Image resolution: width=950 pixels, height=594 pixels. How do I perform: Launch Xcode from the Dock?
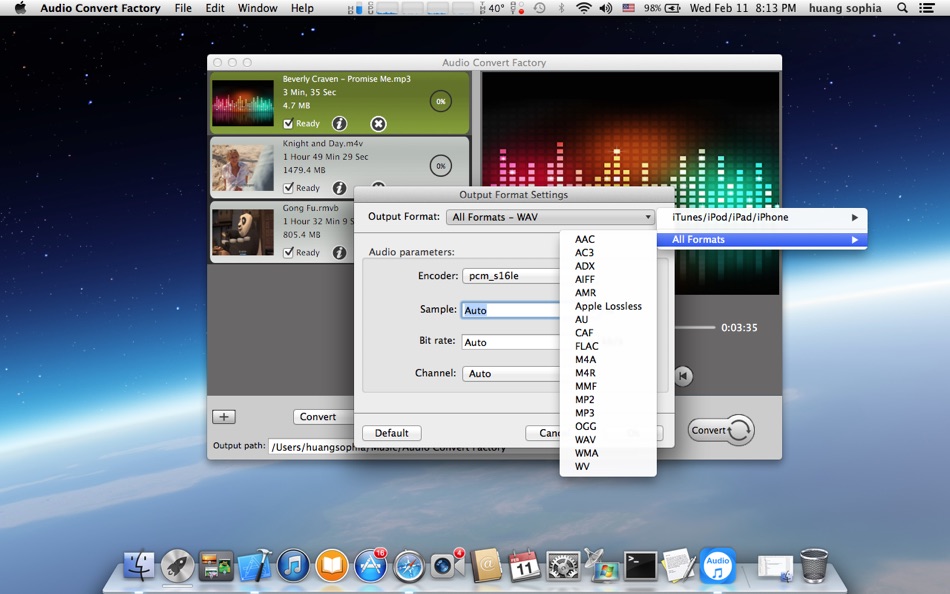[254, 566]
